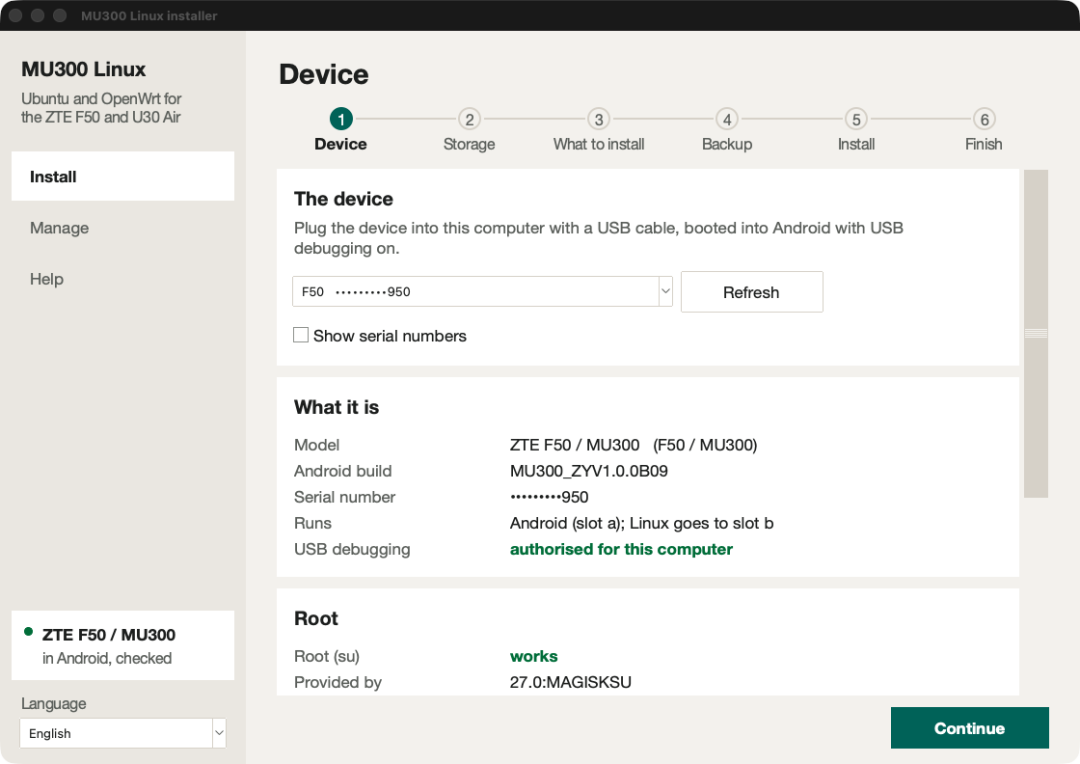Click step 3 What to install circle

pyautogui.click(x=599, y=119)
